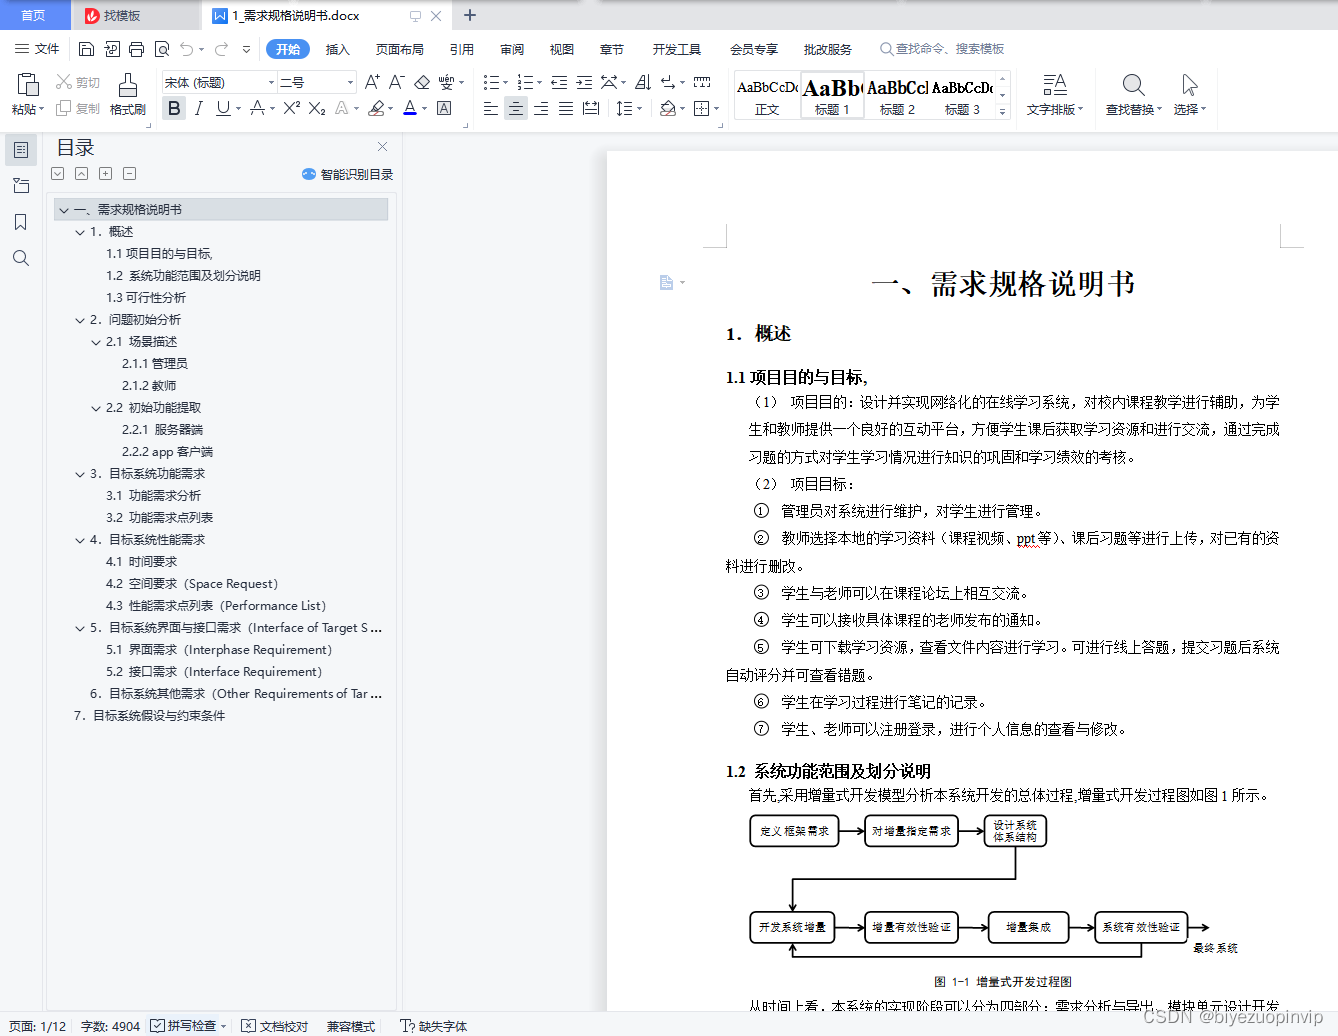Expand the styles gallery dropdown
1338x1036 pixels.
(x=1003, y=112)
